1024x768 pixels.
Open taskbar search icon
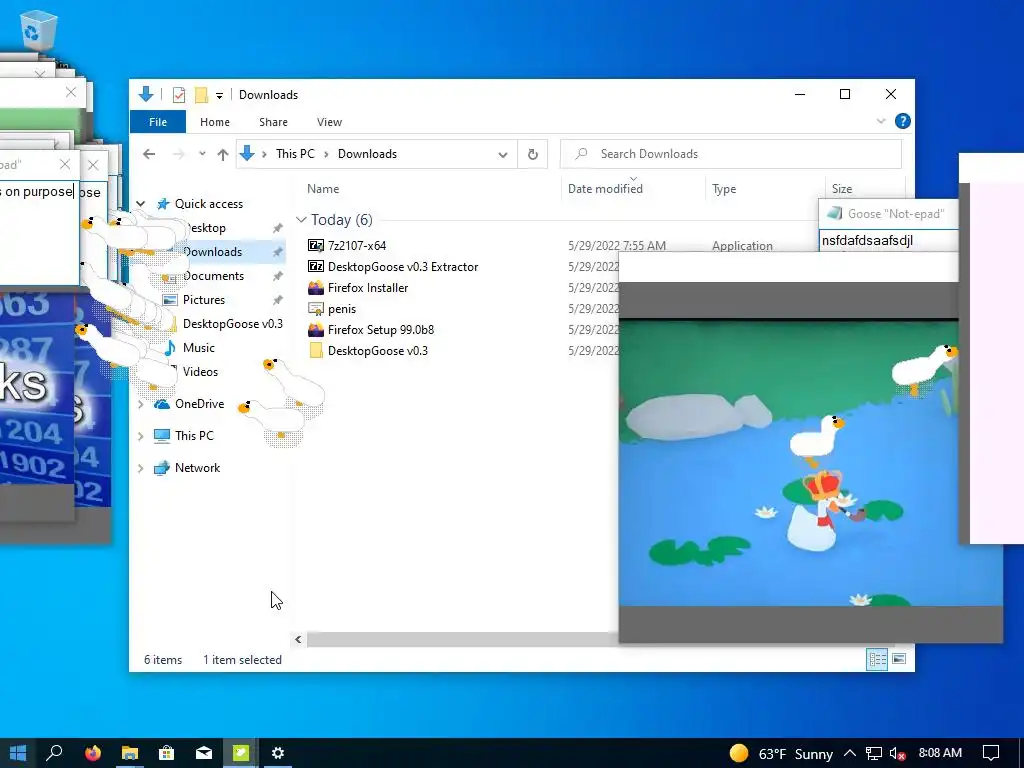click(55, 753)
